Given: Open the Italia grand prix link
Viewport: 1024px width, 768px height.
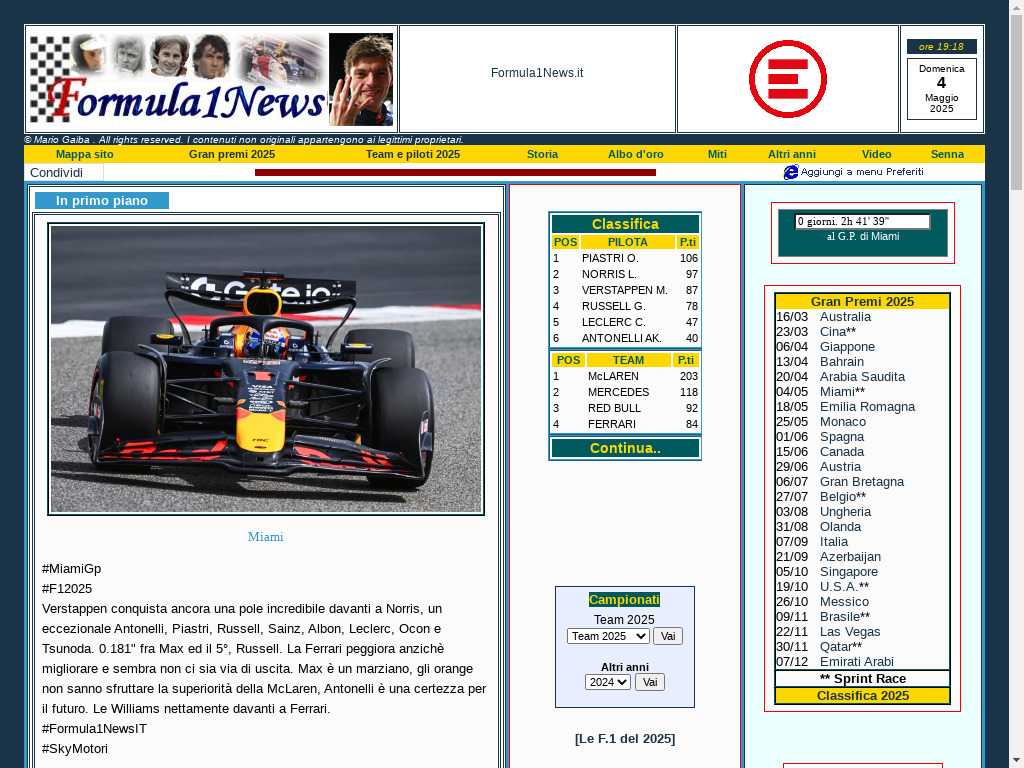Looking at the screenshot, I should coord(834,542).
